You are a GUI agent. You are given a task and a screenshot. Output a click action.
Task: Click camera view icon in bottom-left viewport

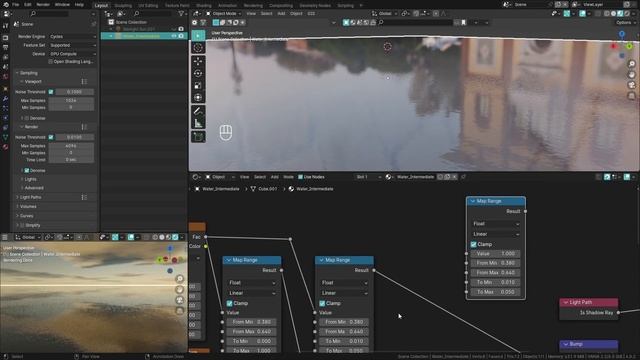[x=180, y=300]
